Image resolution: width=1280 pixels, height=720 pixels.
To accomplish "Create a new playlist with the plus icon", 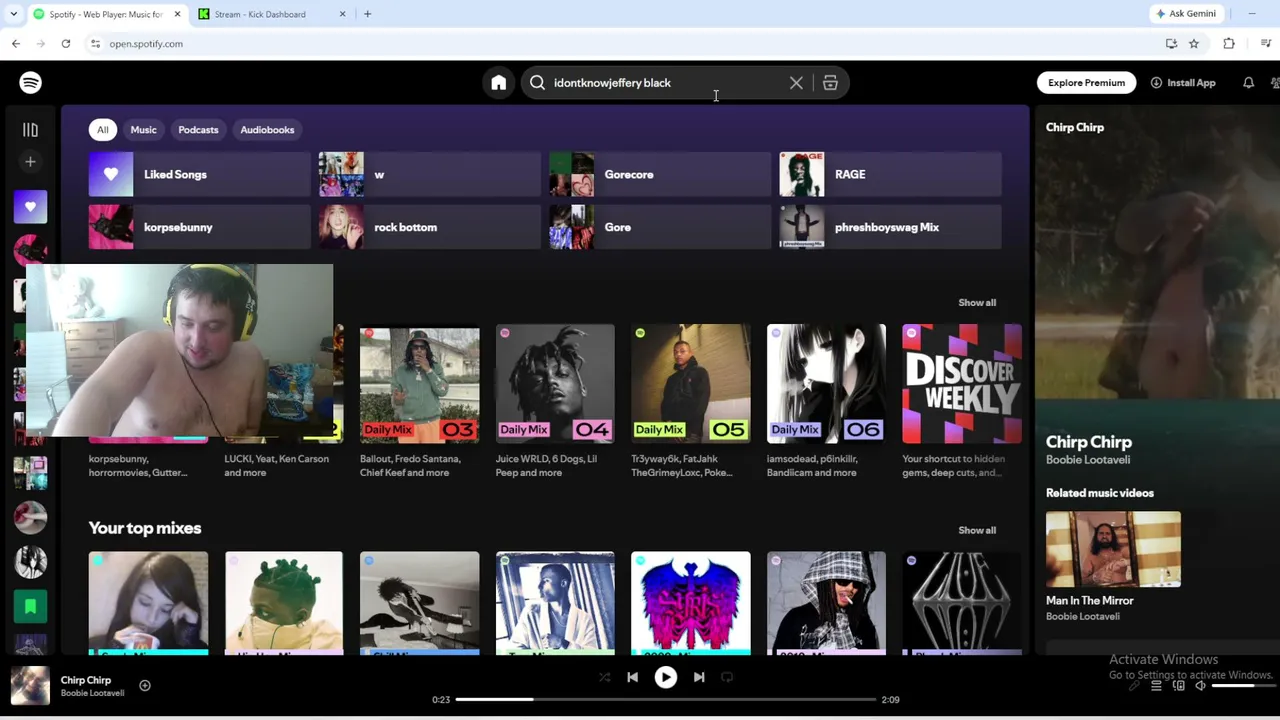I will click(x=30, y=162).
